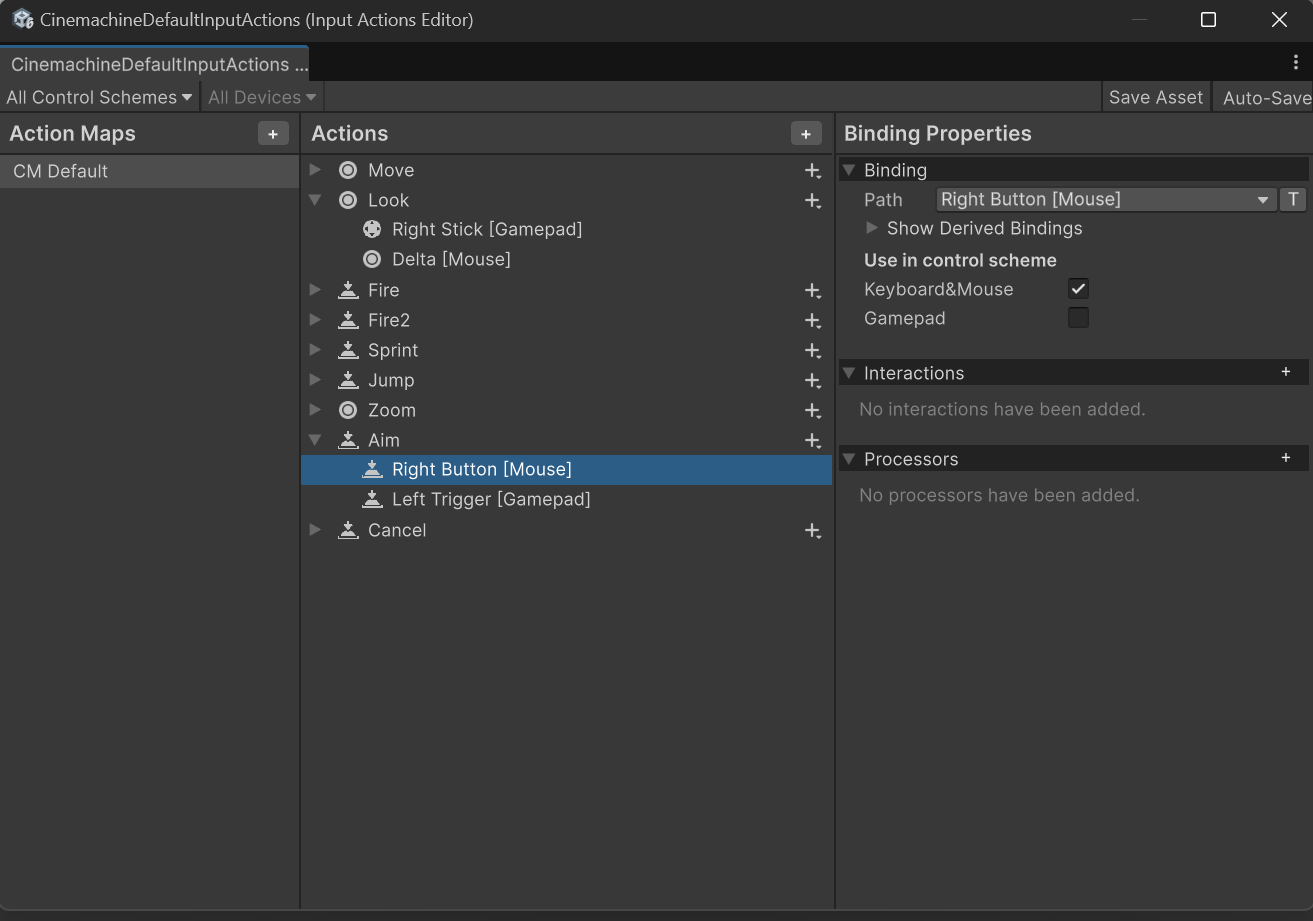Uncheck the Keyboard&Mouse control scheme
The width and height of the screenshot is (1313, 921).
(1078, 289)
